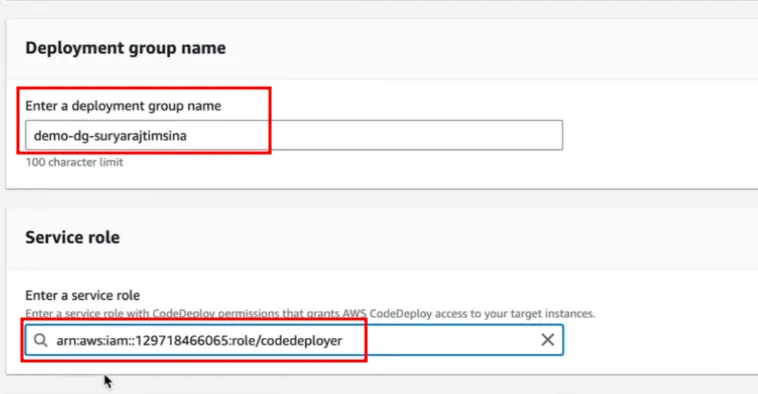
Task: Click the deployment group name input field
Action: [294, 135]
